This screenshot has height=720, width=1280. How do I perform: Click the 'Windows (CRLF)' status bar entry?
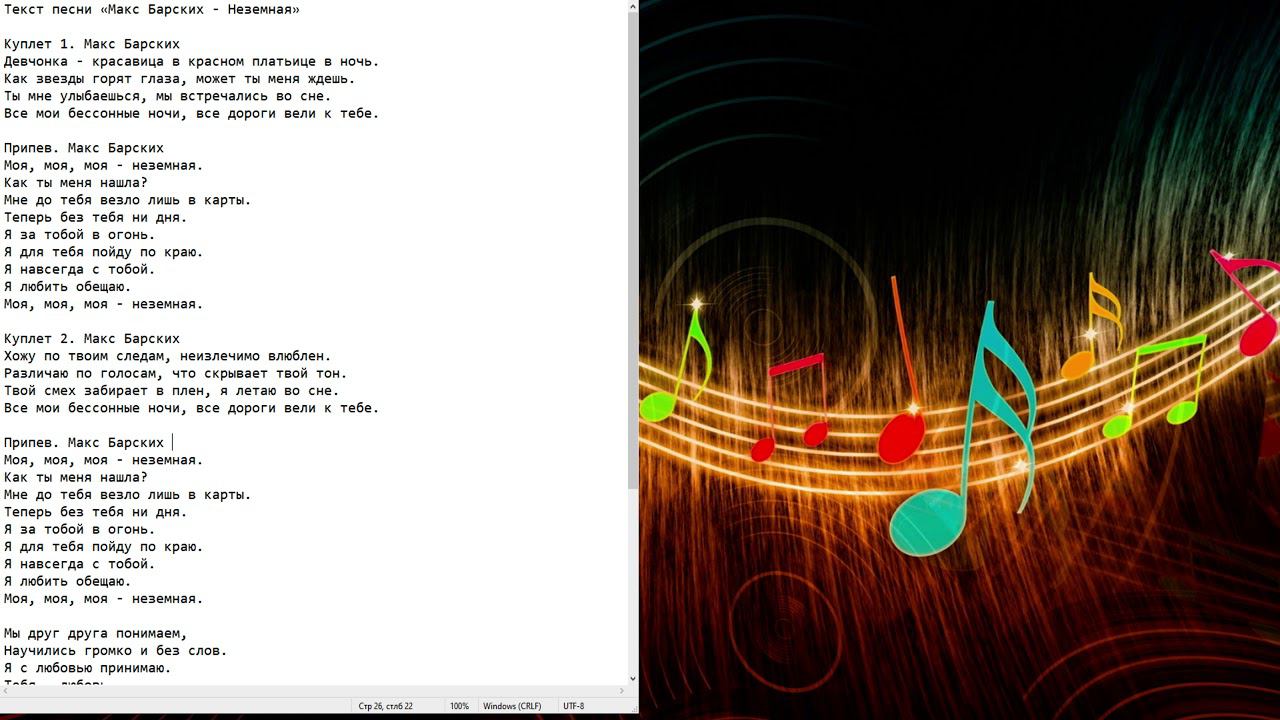point(512,706)
